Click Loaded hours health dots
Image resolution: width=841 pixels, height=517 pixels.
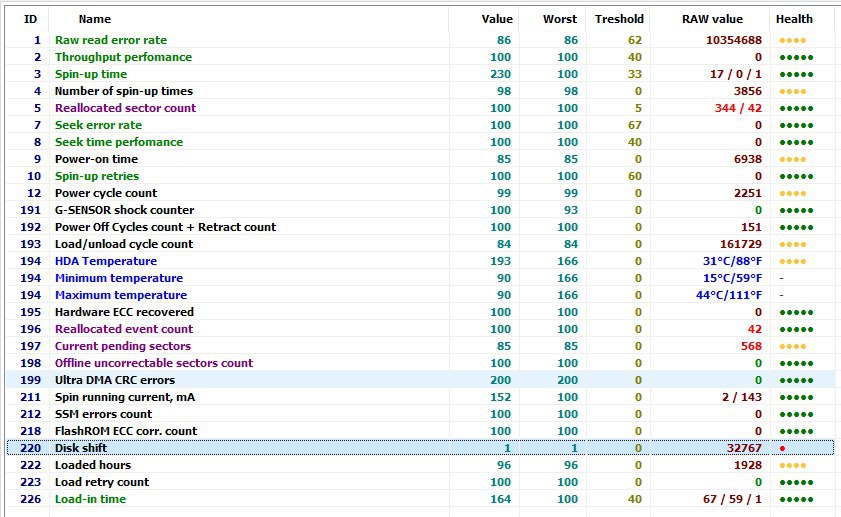793,465
